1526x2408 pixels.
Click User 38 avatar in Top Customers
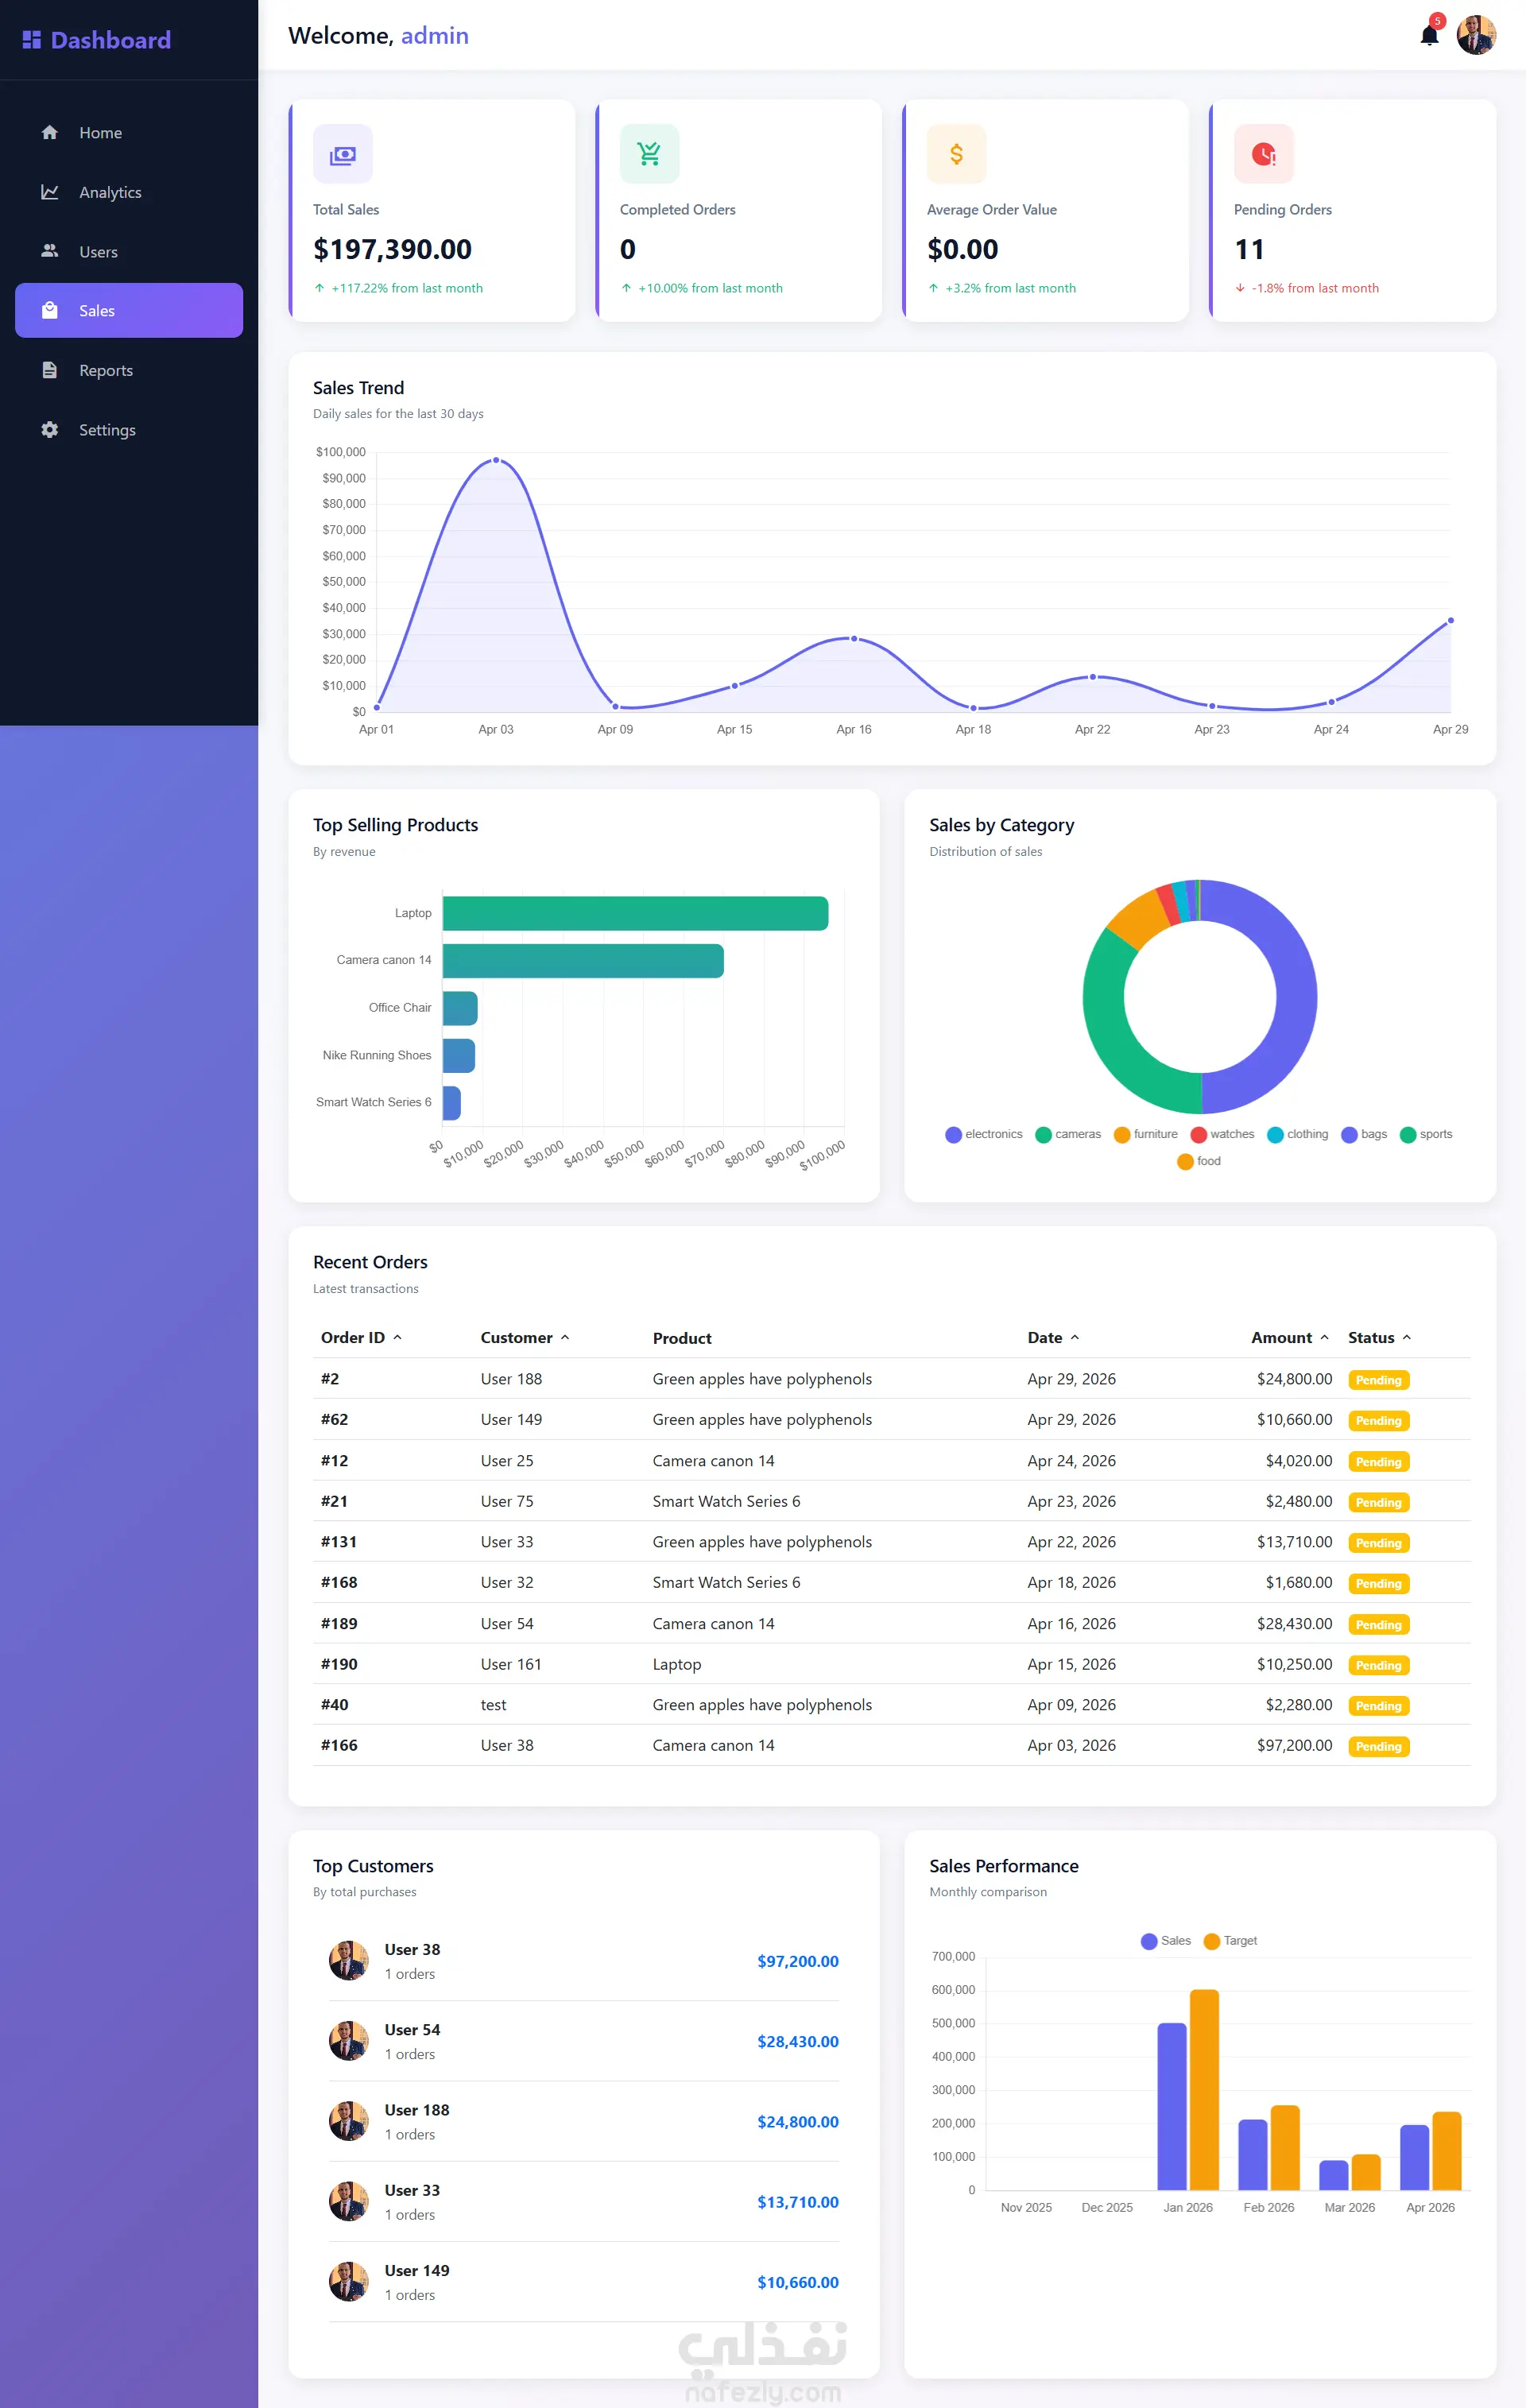point(348,1960)
